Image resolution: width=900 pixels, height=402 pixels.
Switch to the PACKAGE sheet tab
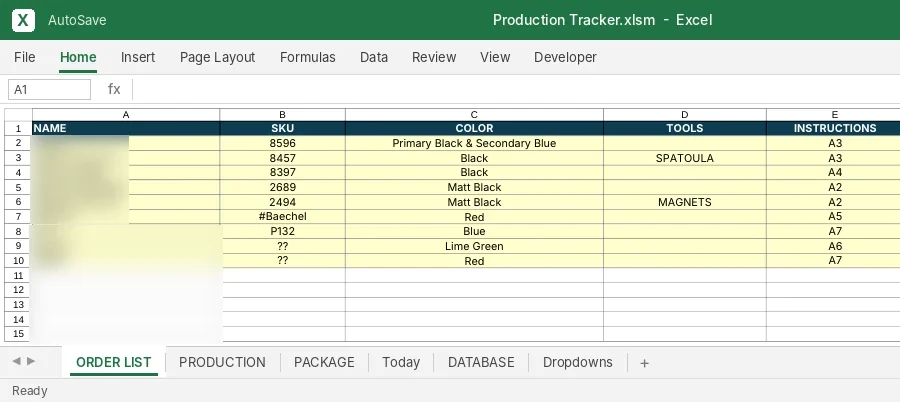324,362
